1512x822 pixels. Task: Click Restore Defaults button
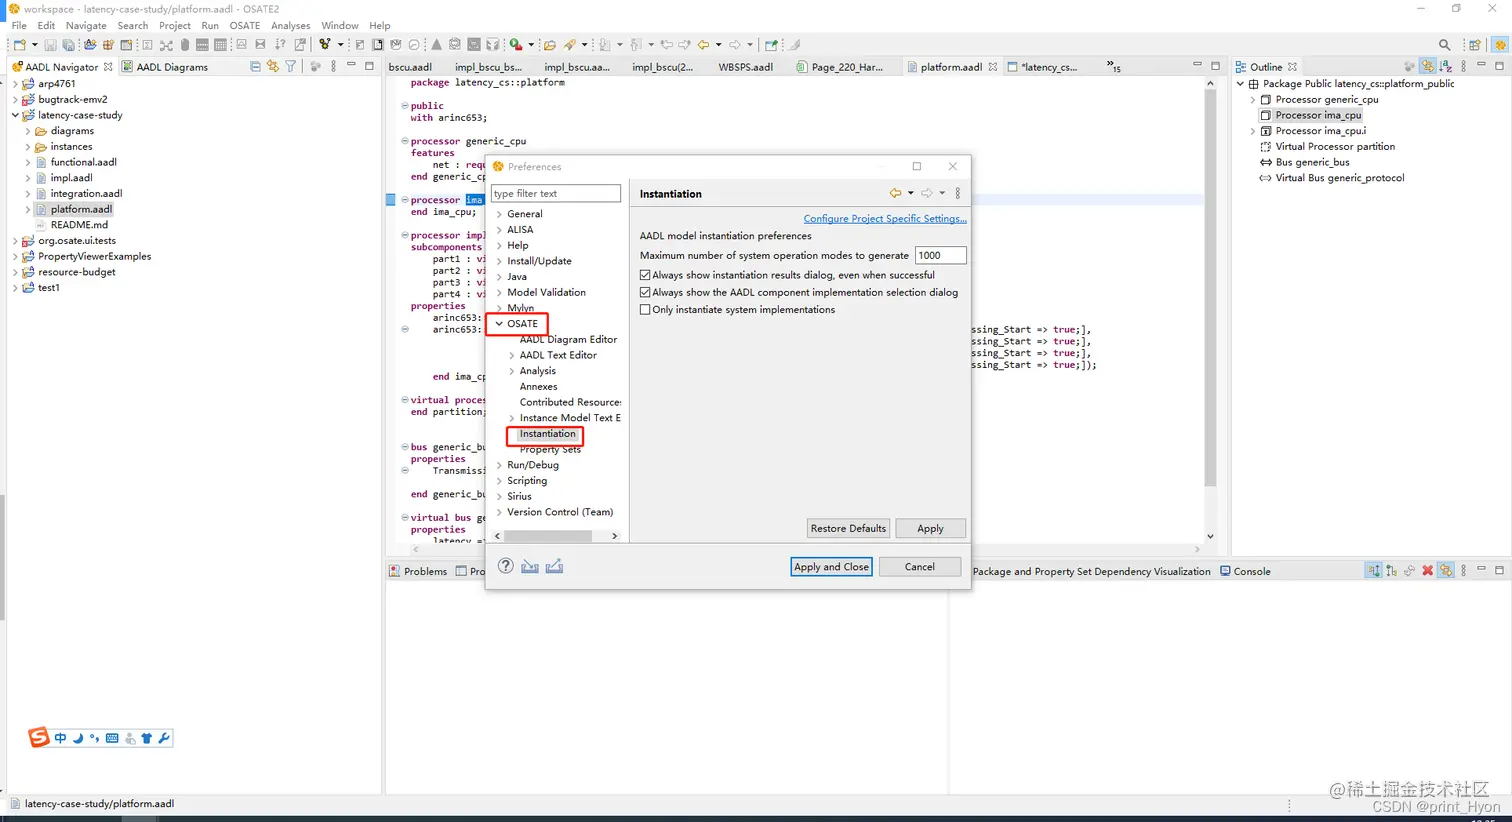click(848, 528)
